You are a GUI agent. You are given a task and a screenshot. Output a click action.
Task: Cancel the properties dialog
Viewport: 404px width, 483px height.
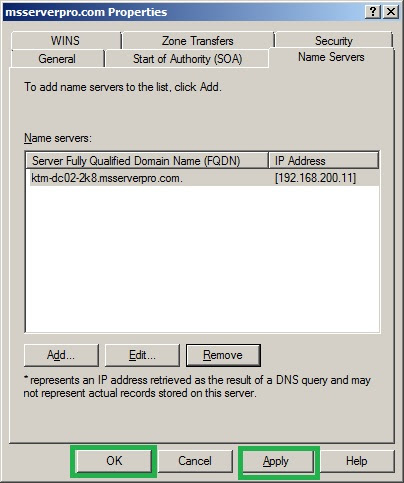pos(195,461)
